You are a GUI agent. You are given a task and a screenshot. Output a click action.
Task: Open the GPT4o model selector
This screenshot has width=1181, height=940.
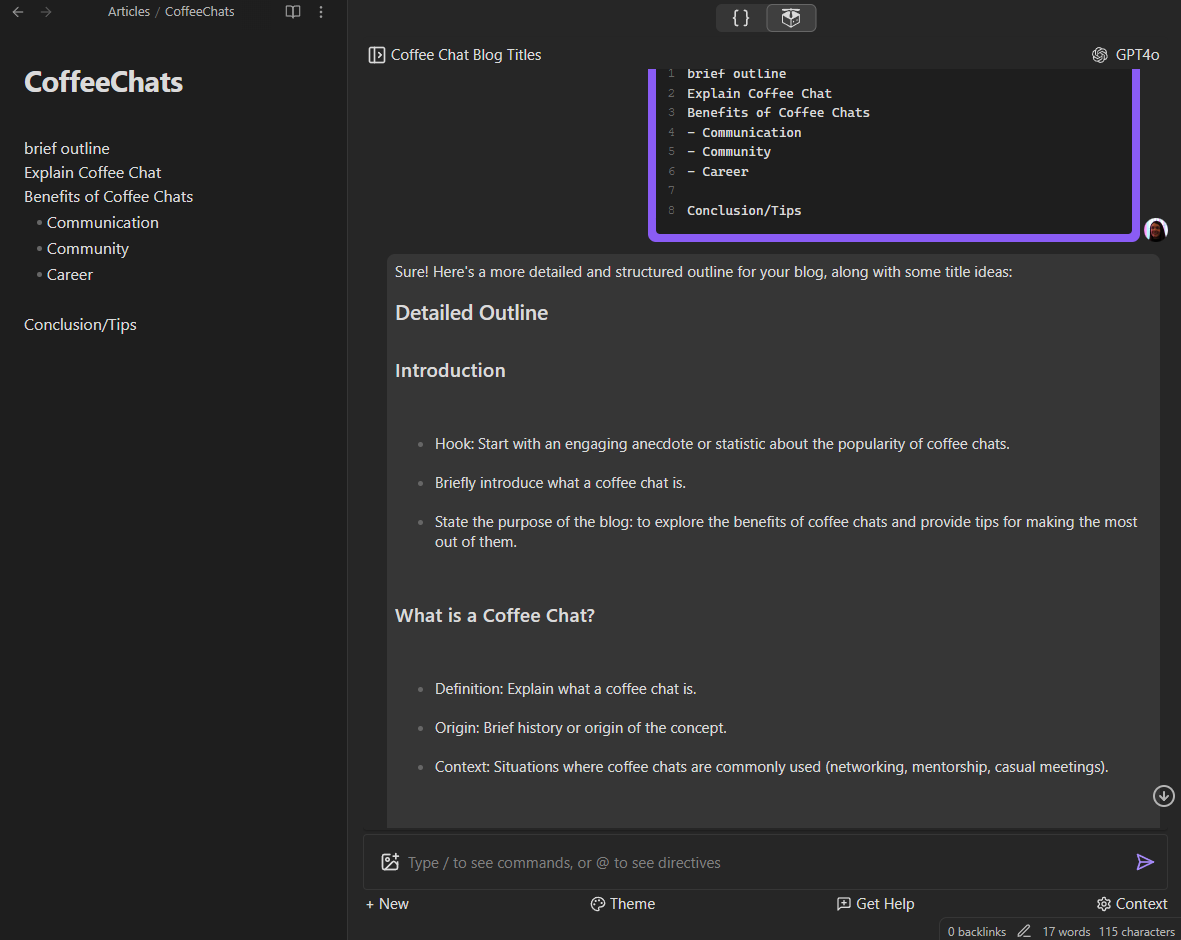click(x=1126, y=54)
